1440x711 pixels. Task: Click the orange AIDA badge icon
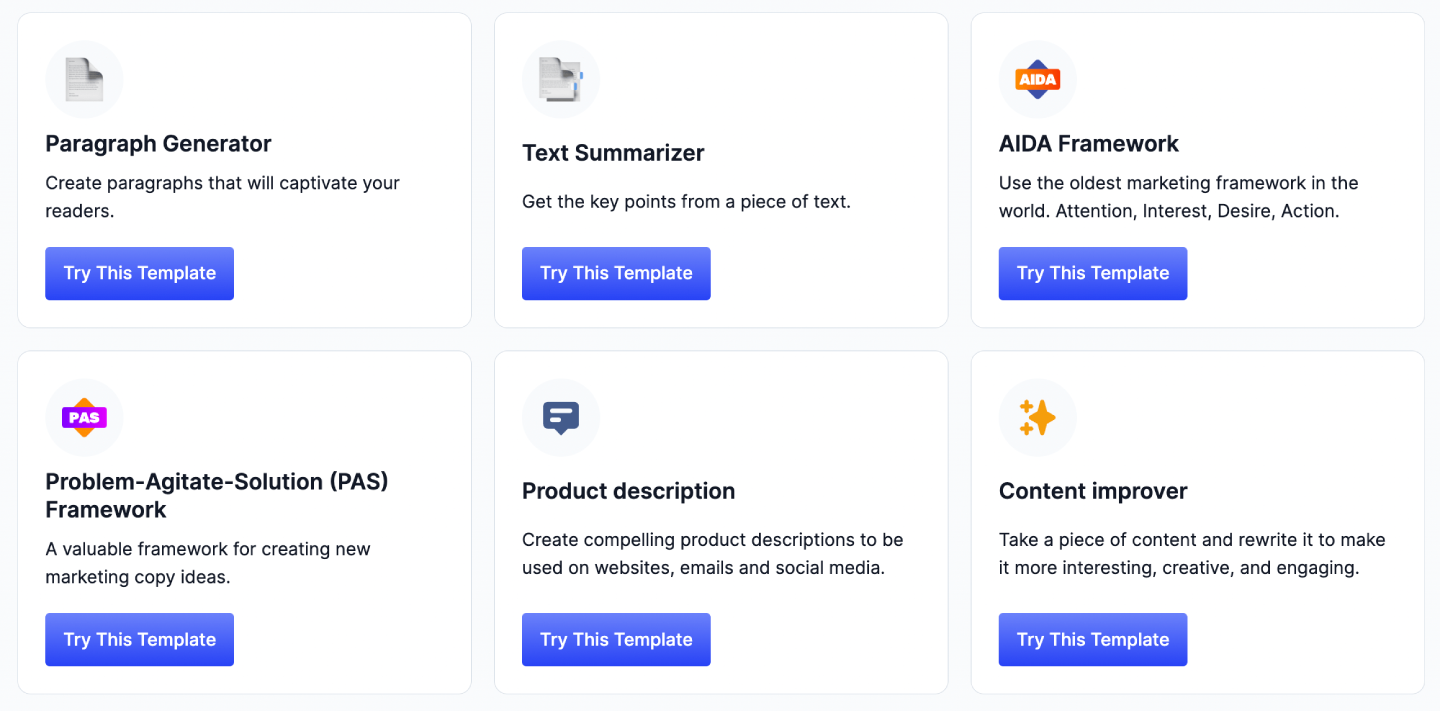pyautogui.click(x=1037, y=79)
